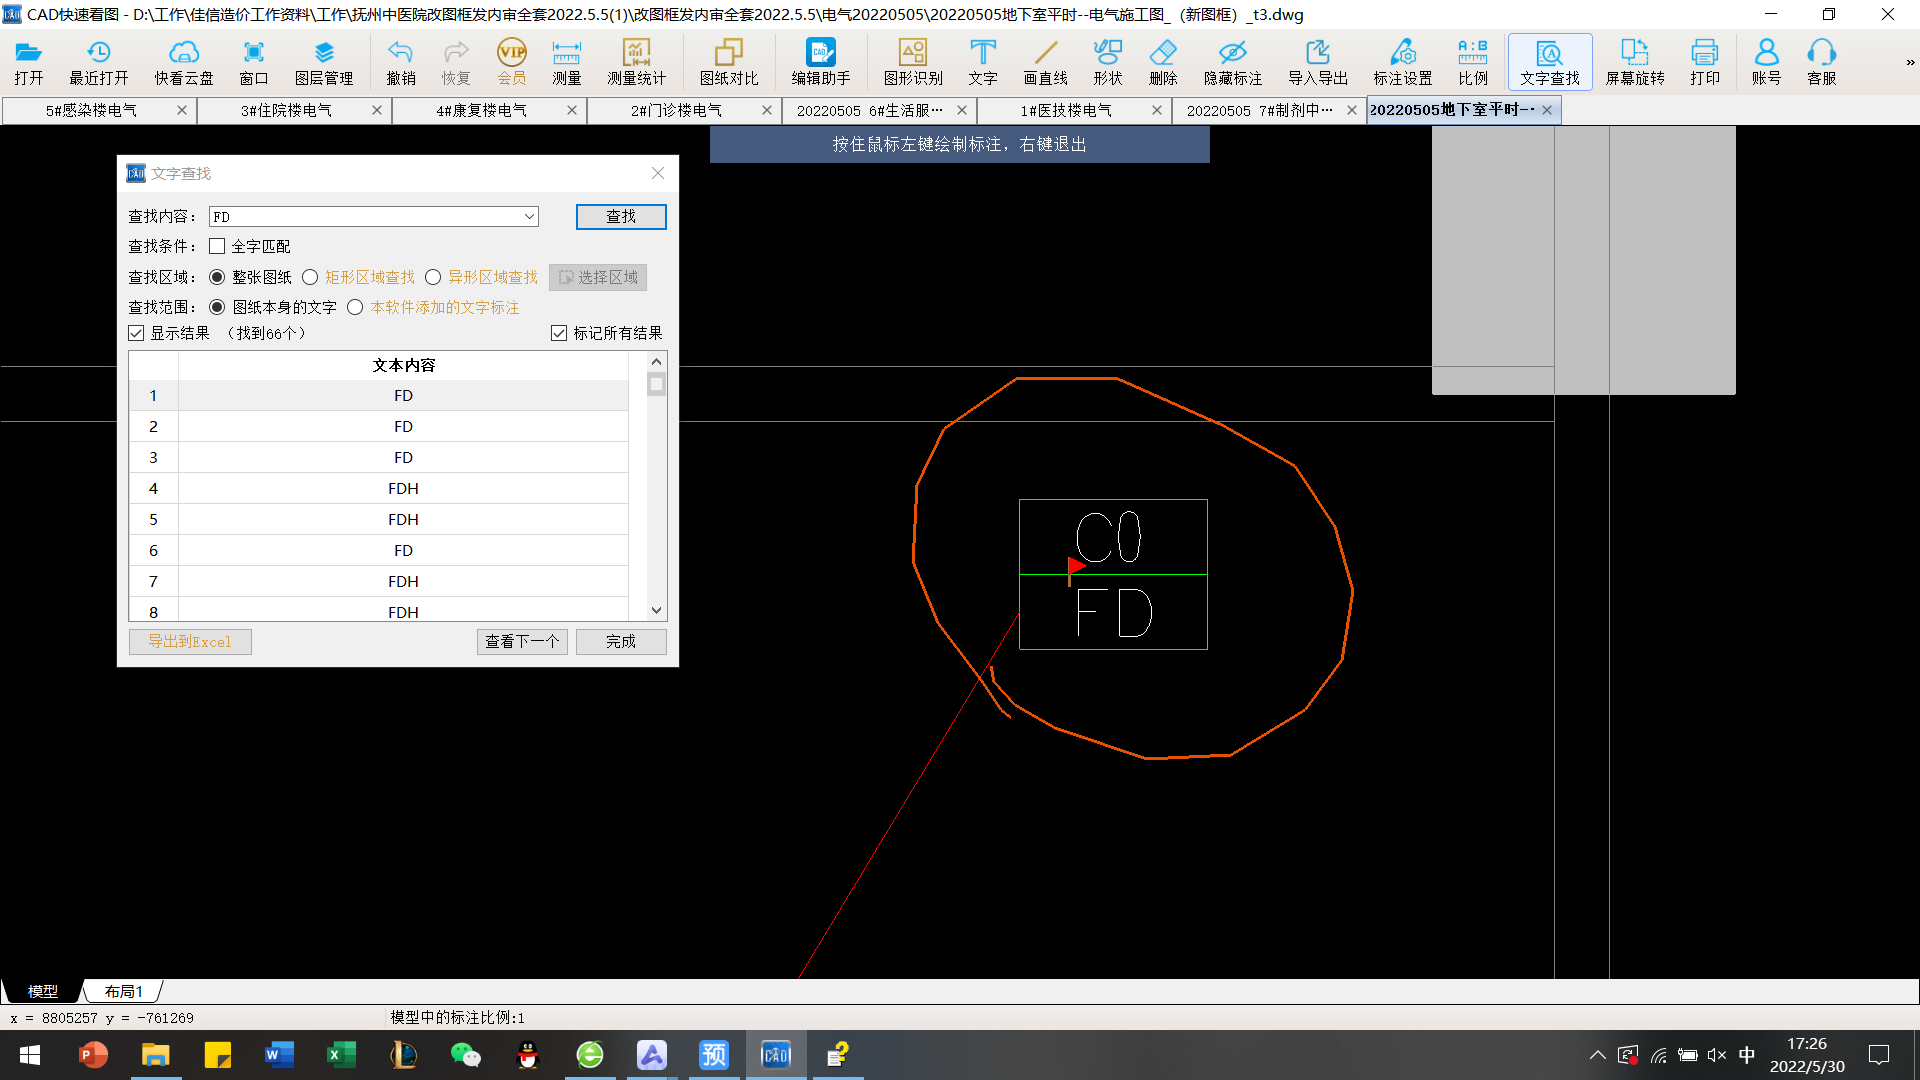Click 导出到Excel button
Image resolution: width=1920 pixels, height=1080 pixels.
pyautogui.click(x=190, y=641)
